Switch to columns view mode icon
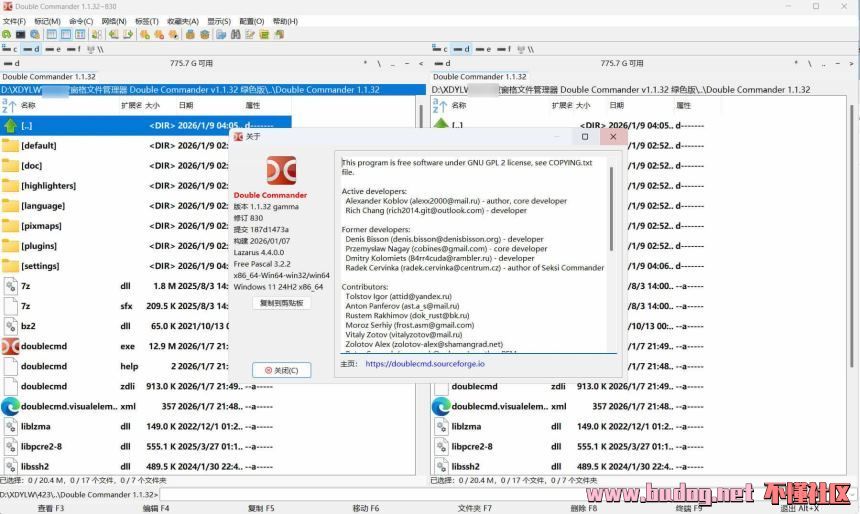This screenshot has width=860, height=514. [x=66, y=35]
